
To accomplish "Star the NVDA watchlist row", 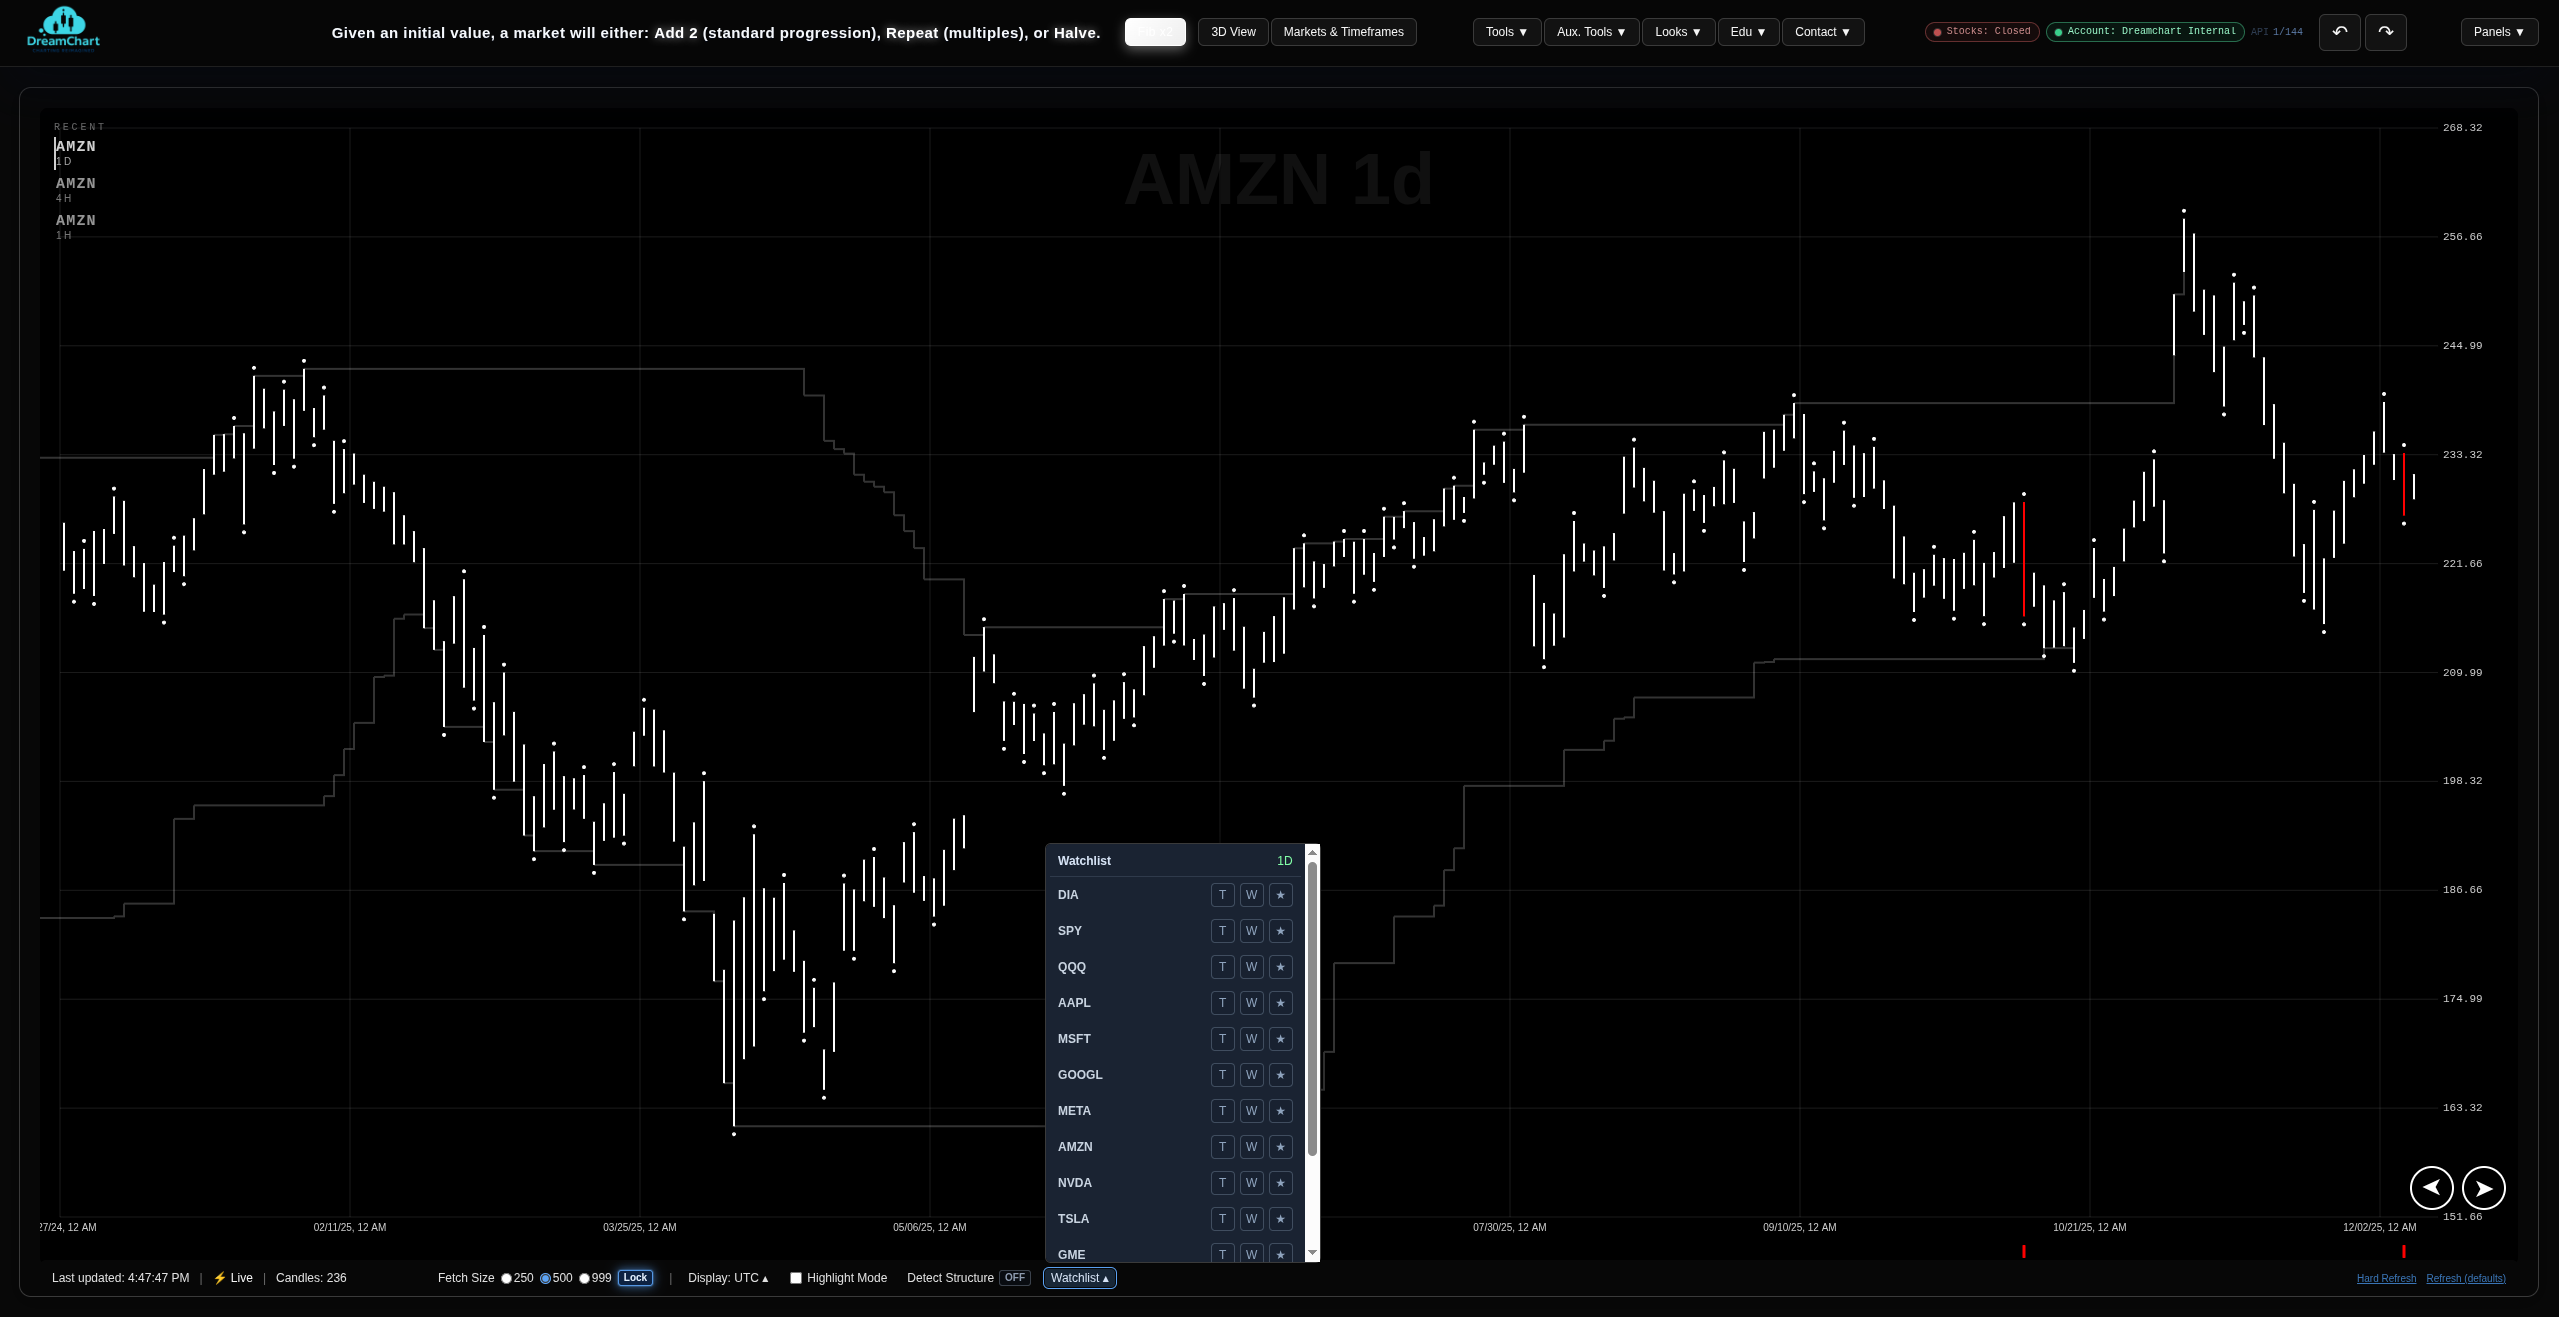I will [1280, 1183].
